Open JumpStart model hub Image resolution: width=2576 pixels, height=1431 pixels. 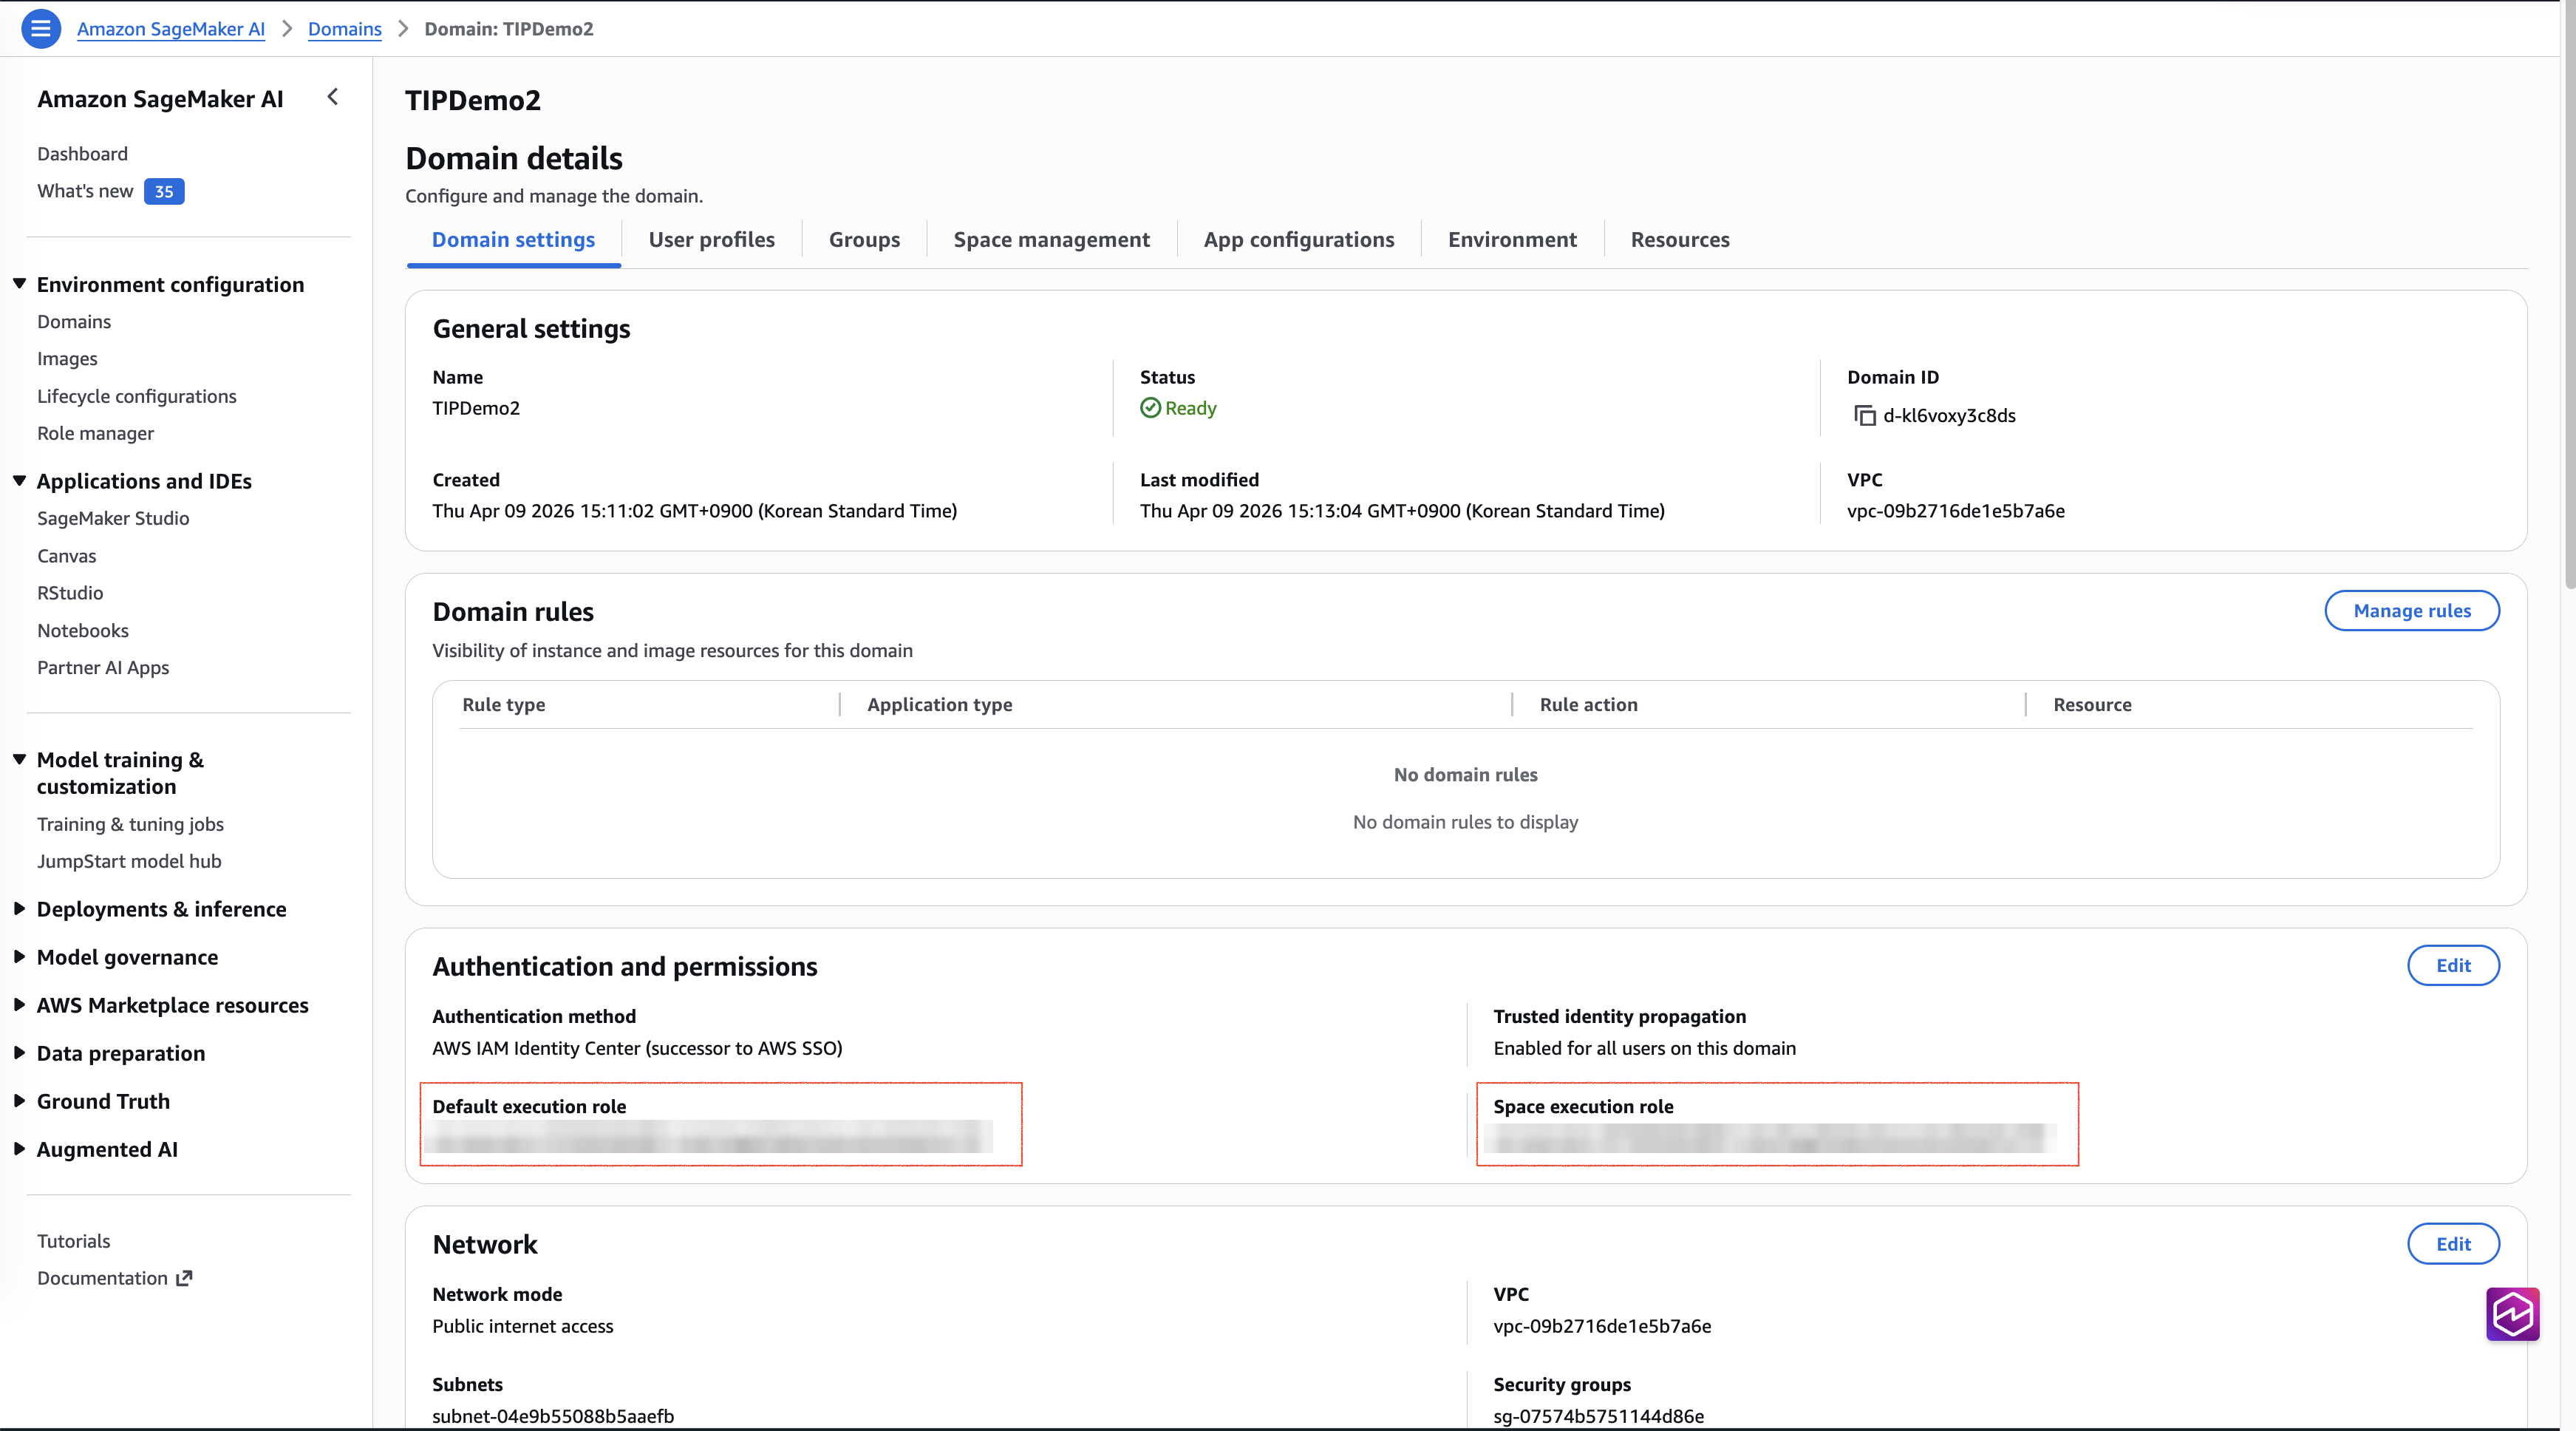[x=129, y=861]
